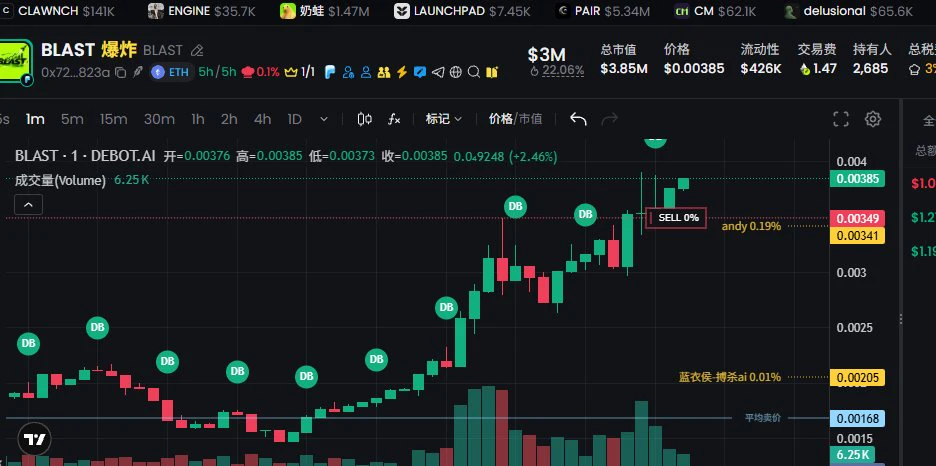Redo the chart action
The height and width of the screenshot is (466, 936).
(609, 119)
